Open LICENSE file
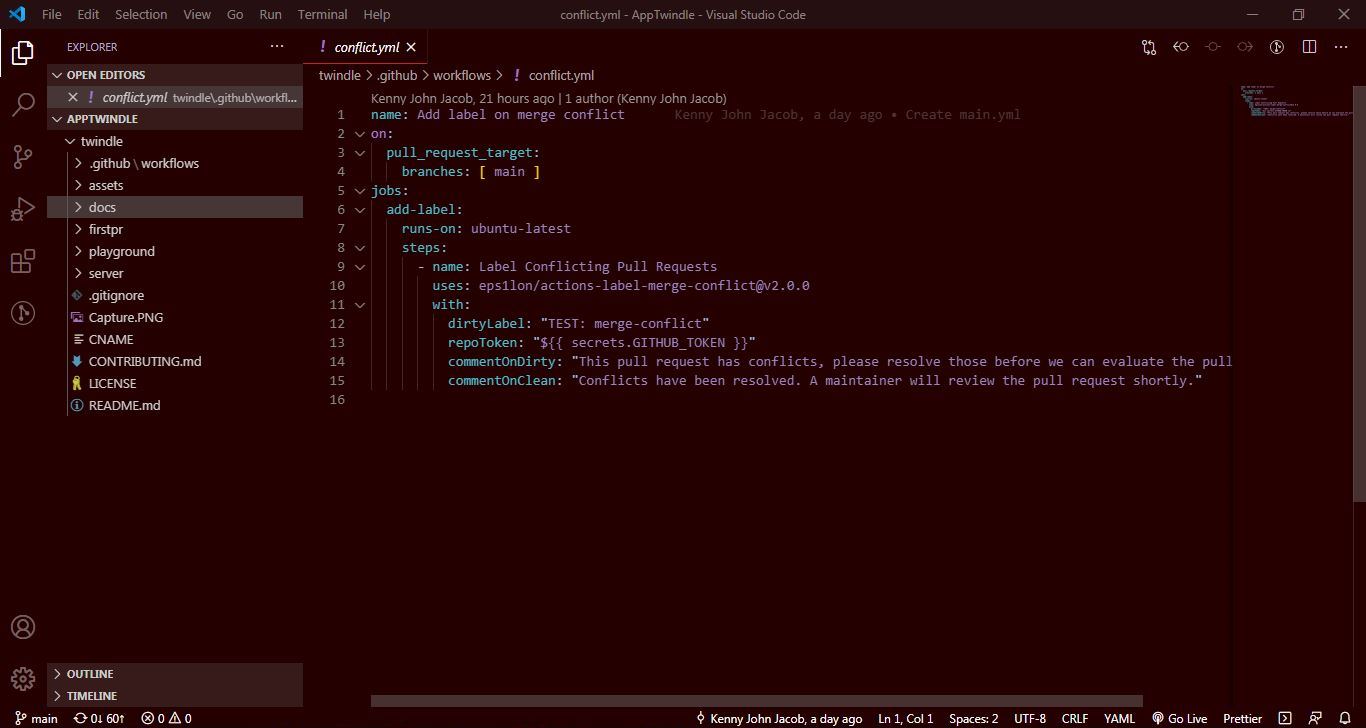The height and width of the screenshot is (728, 1366). (175, 383)
